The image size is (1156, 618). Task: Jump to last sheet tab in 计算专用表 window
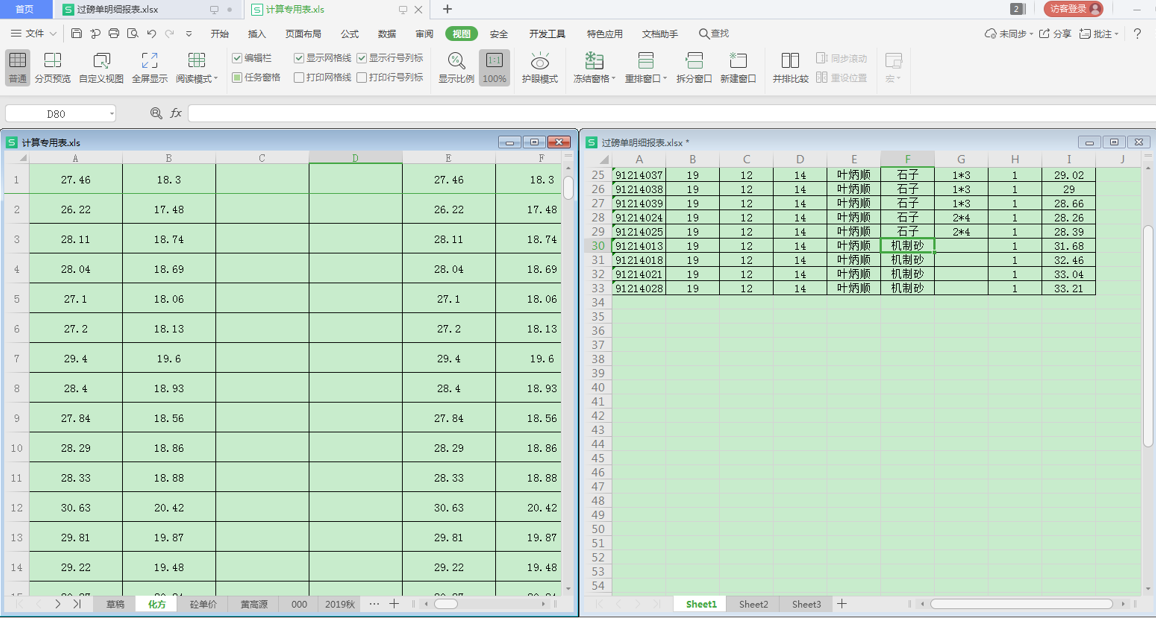point(77,604)
